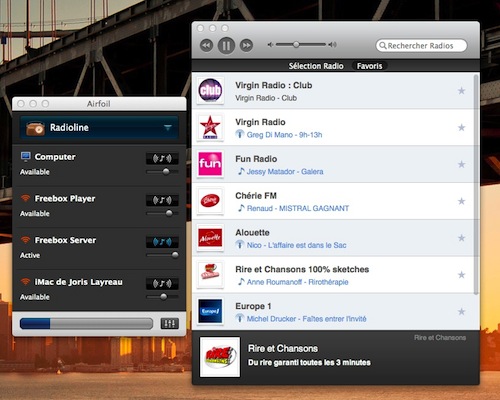This screenshot has width=500, height=400.
Task: Go to previous radio station
Action: coord(207,45)
